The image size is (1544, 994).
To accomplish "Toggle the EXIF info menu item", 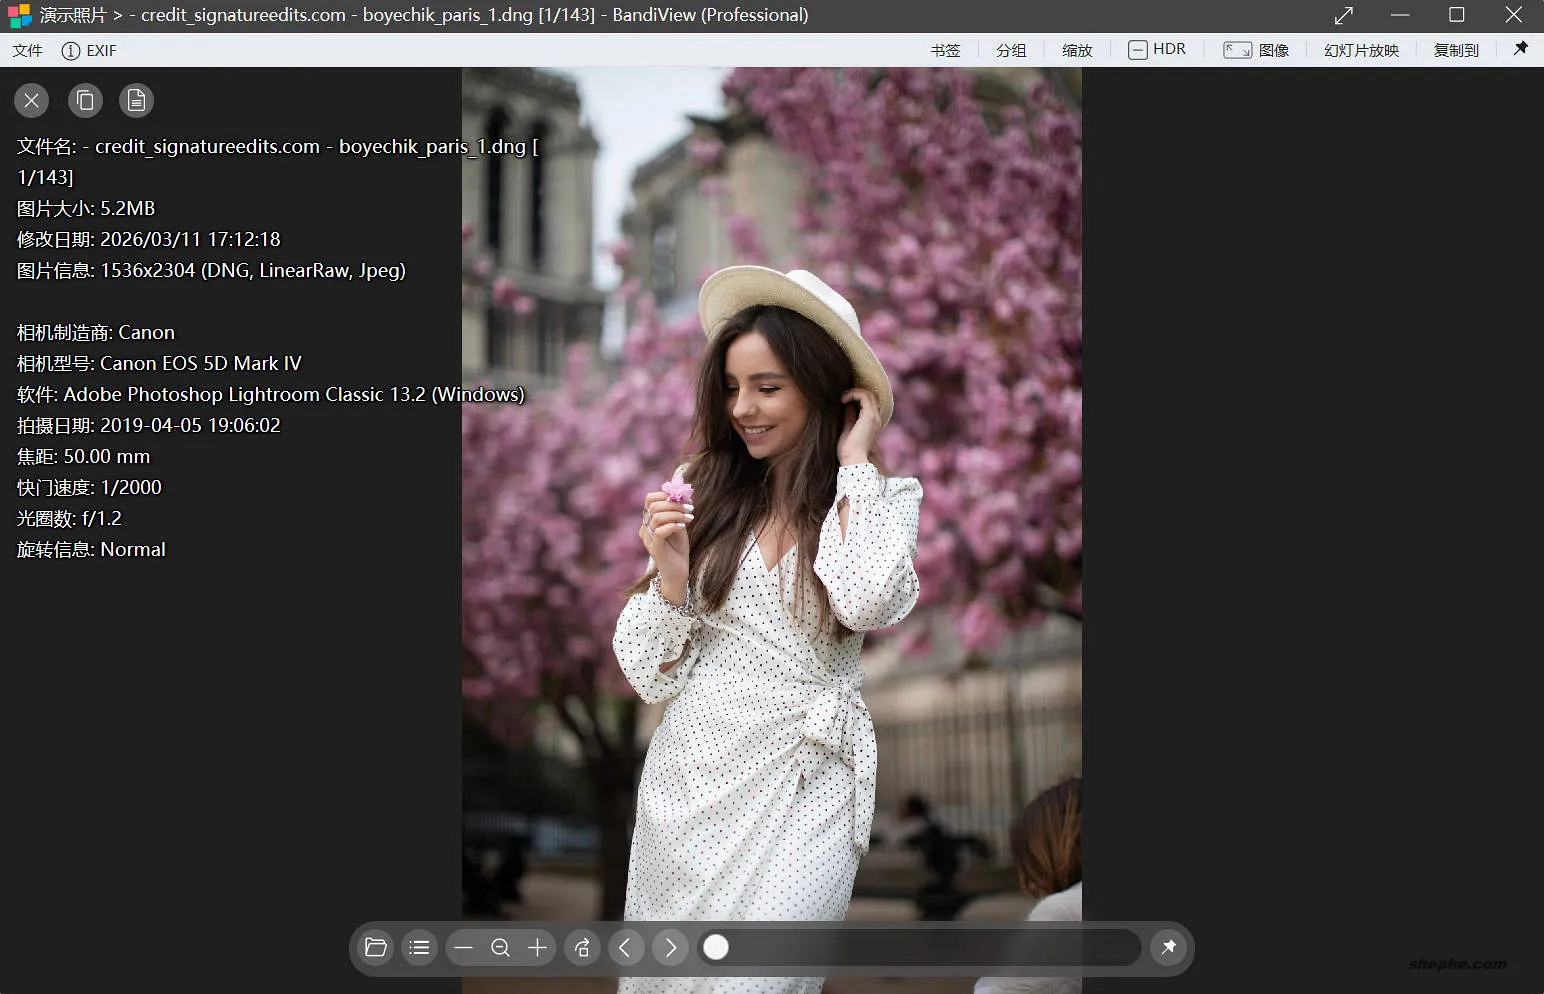I will click(89, 50).
